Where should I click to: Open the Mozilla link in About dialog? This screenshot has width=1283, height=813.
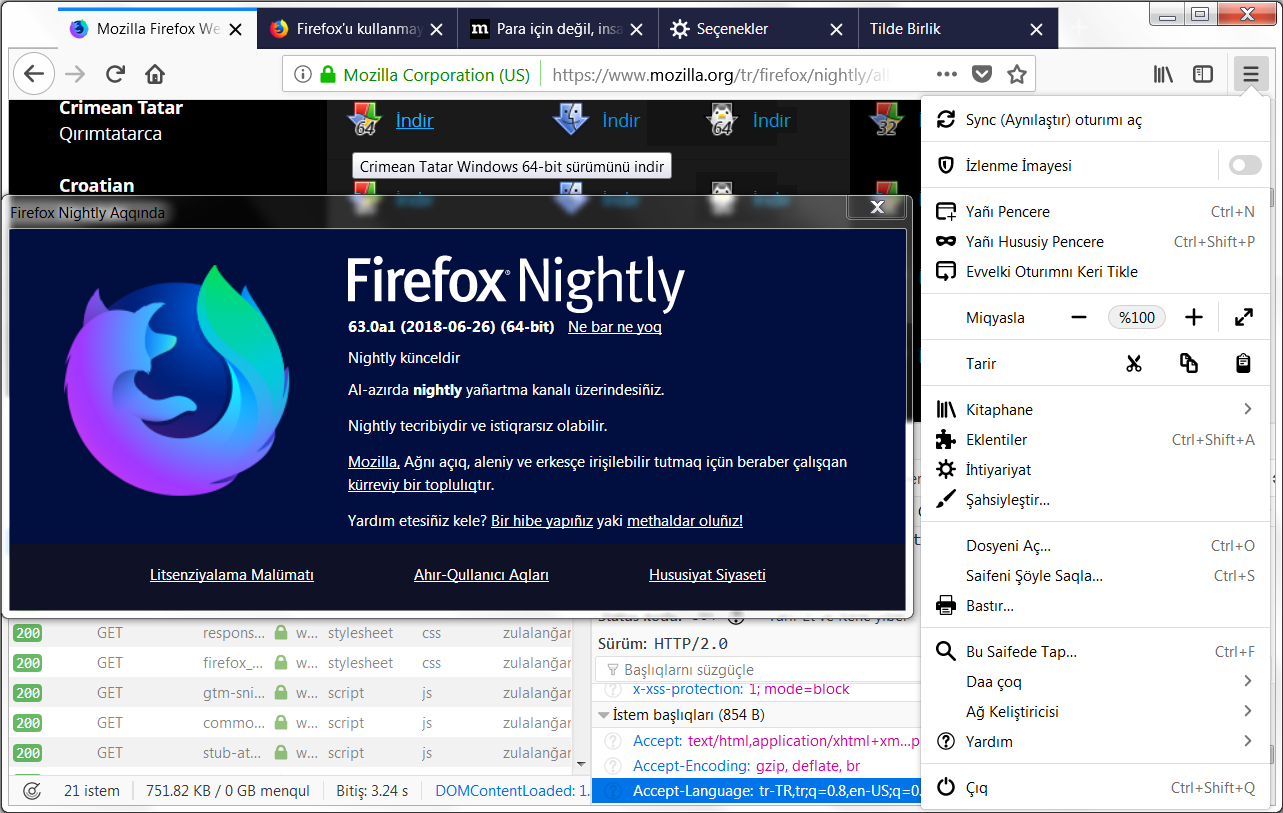[x=373, y=462]
